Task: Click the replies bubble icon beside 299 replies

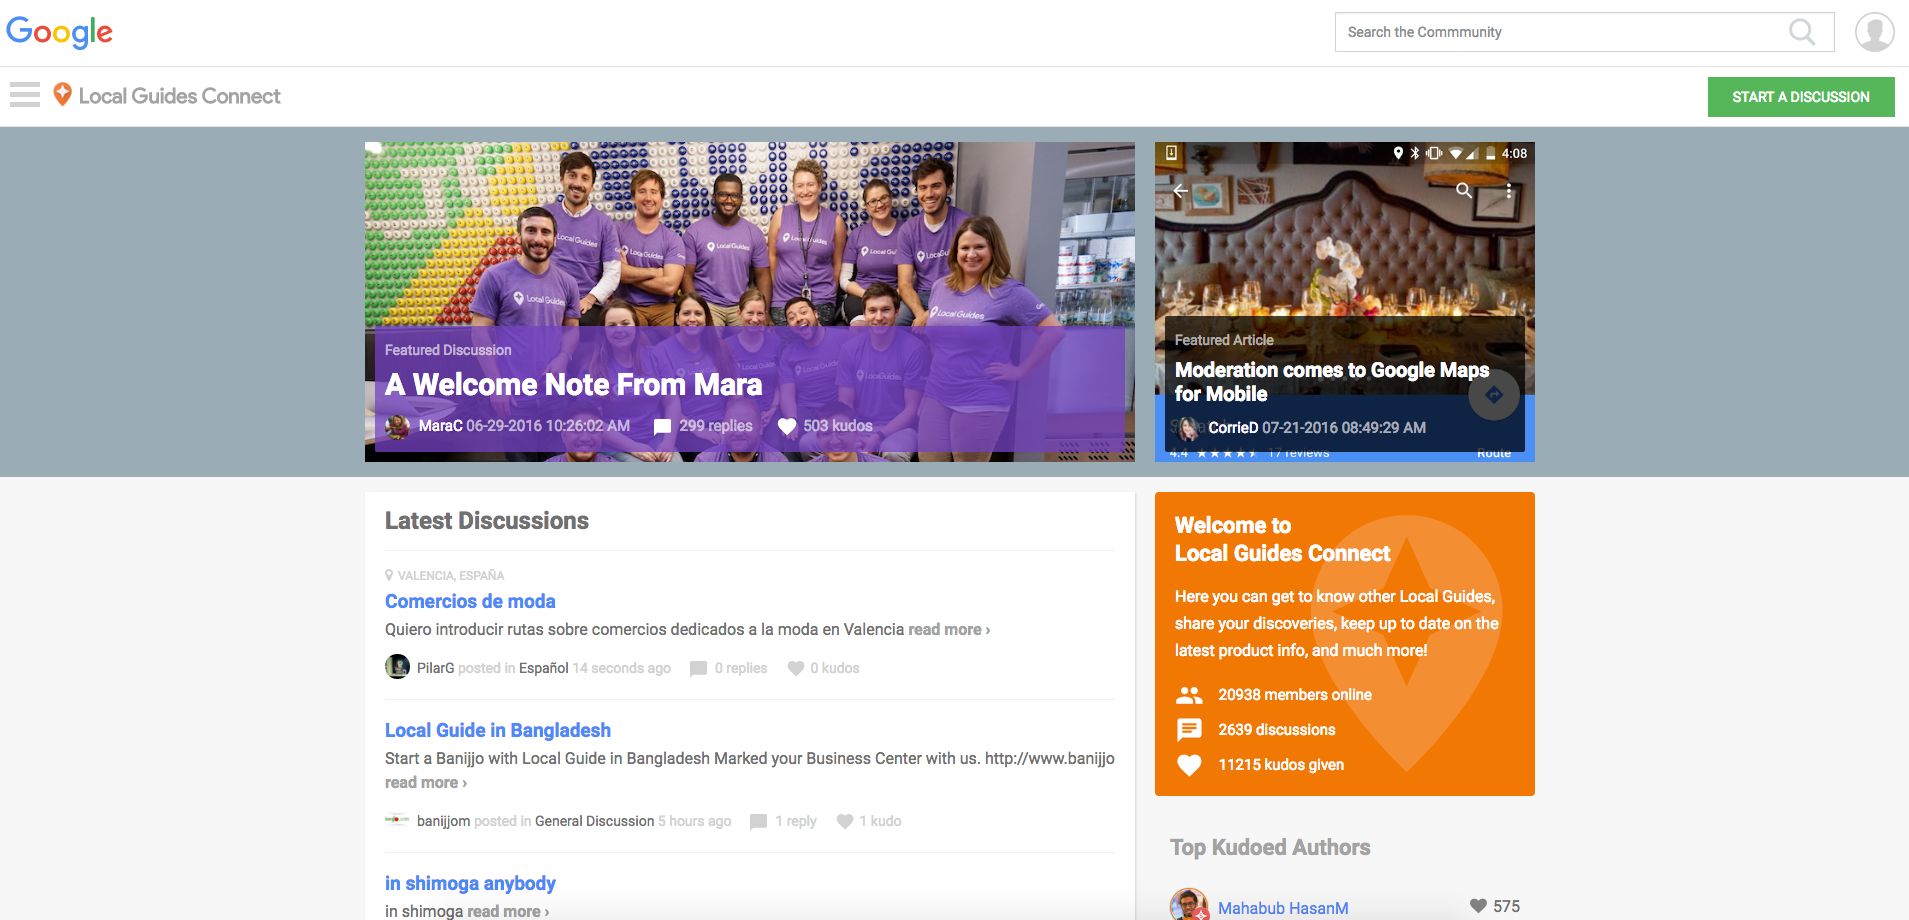Action: 662,427
